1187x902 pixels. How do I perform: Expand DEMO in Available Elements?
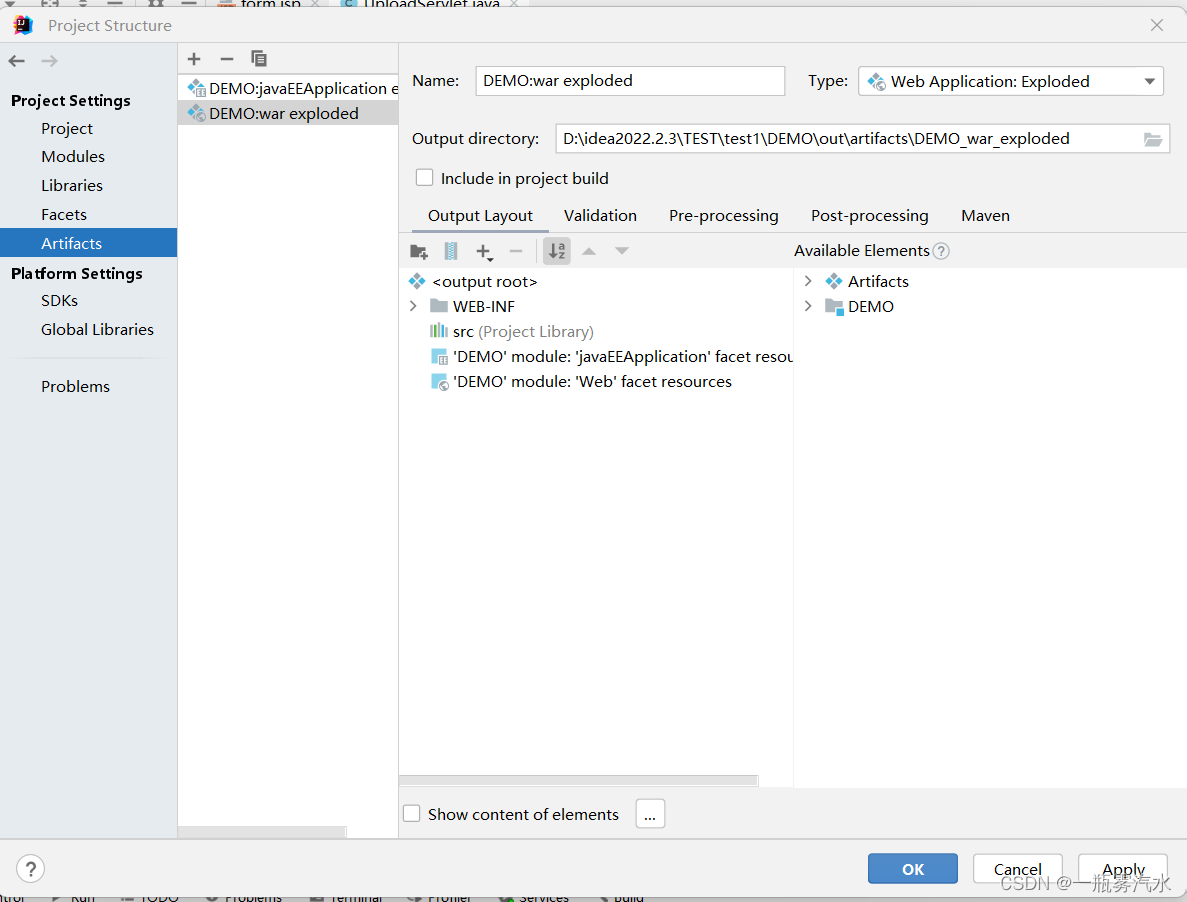[x=808, y=306]
